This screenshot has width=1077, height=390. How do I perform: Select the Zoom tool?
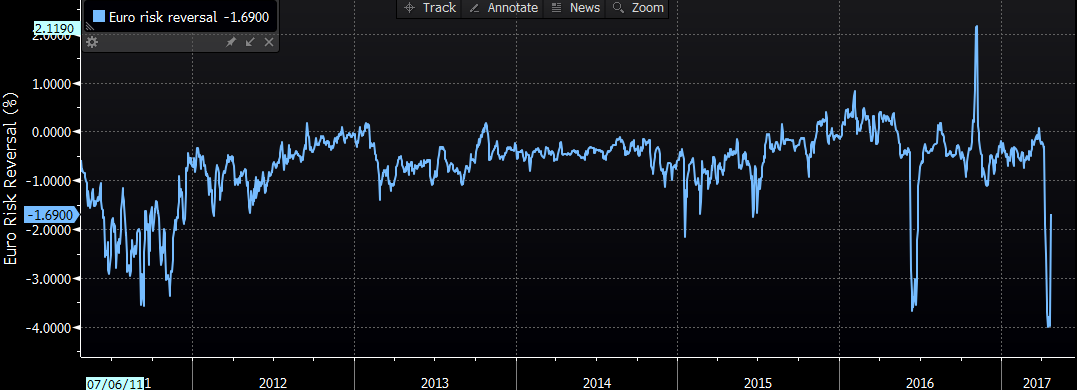pos(637,8)
